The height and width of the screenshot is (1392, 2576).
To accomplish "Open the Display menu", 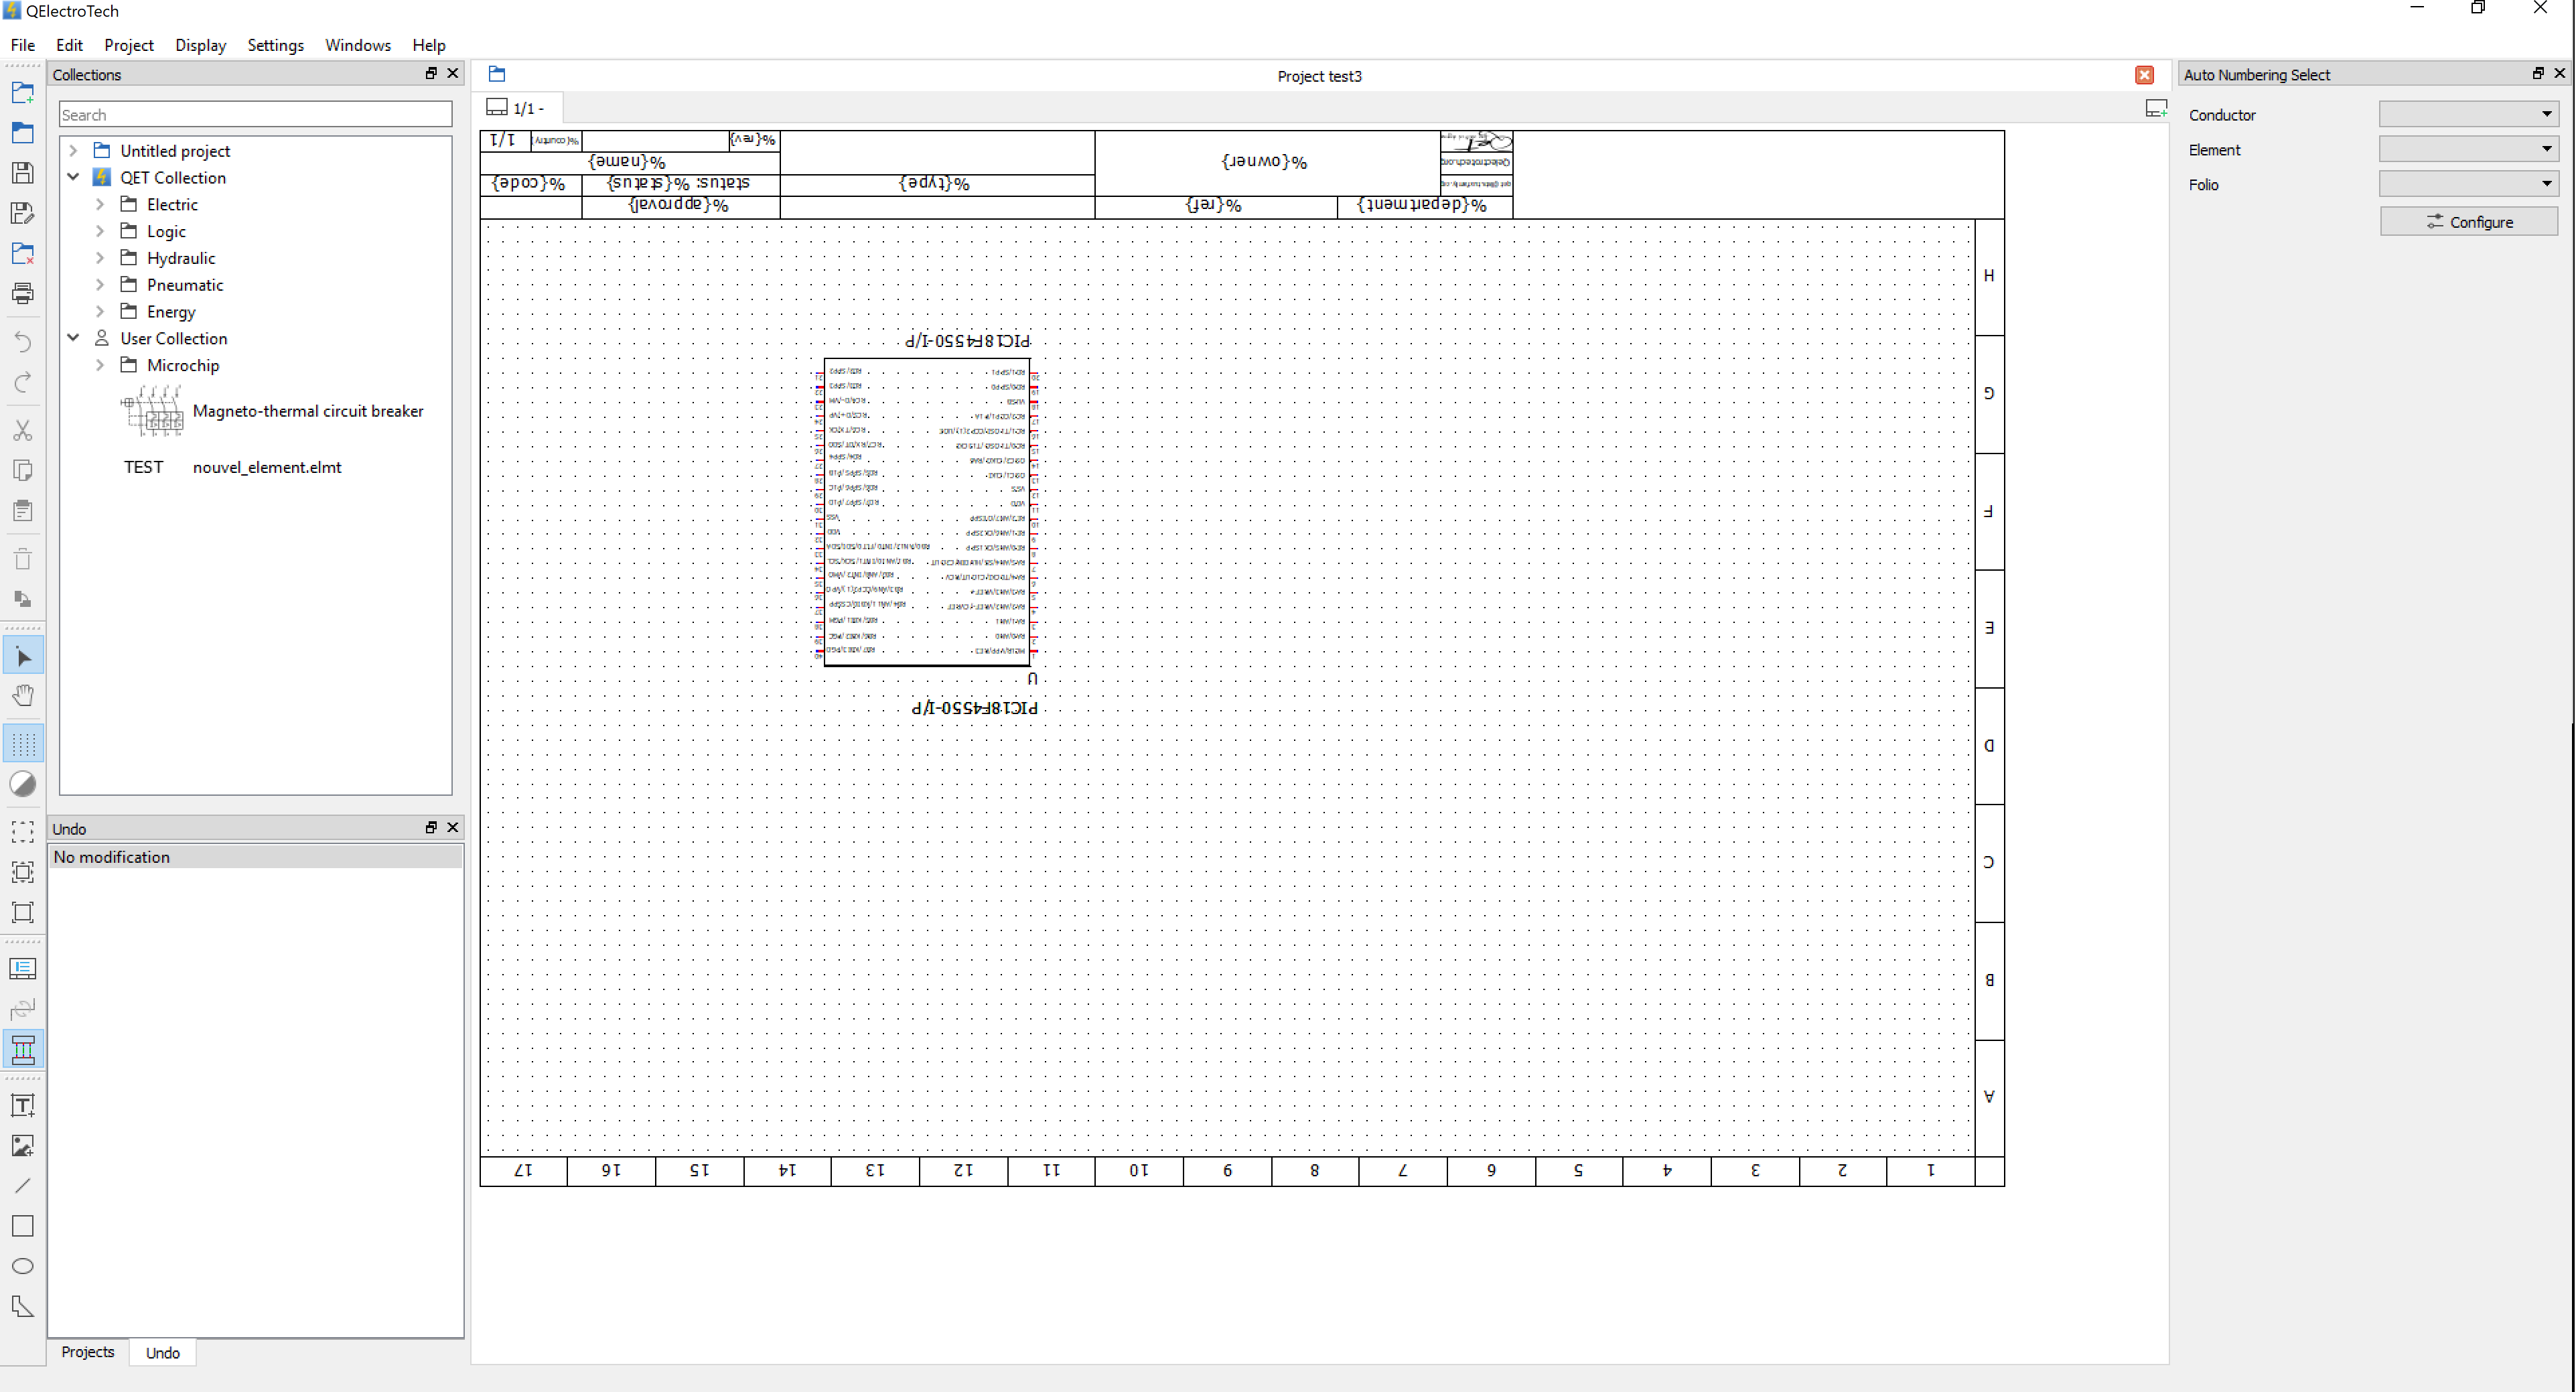I will [x=200, y=45].
